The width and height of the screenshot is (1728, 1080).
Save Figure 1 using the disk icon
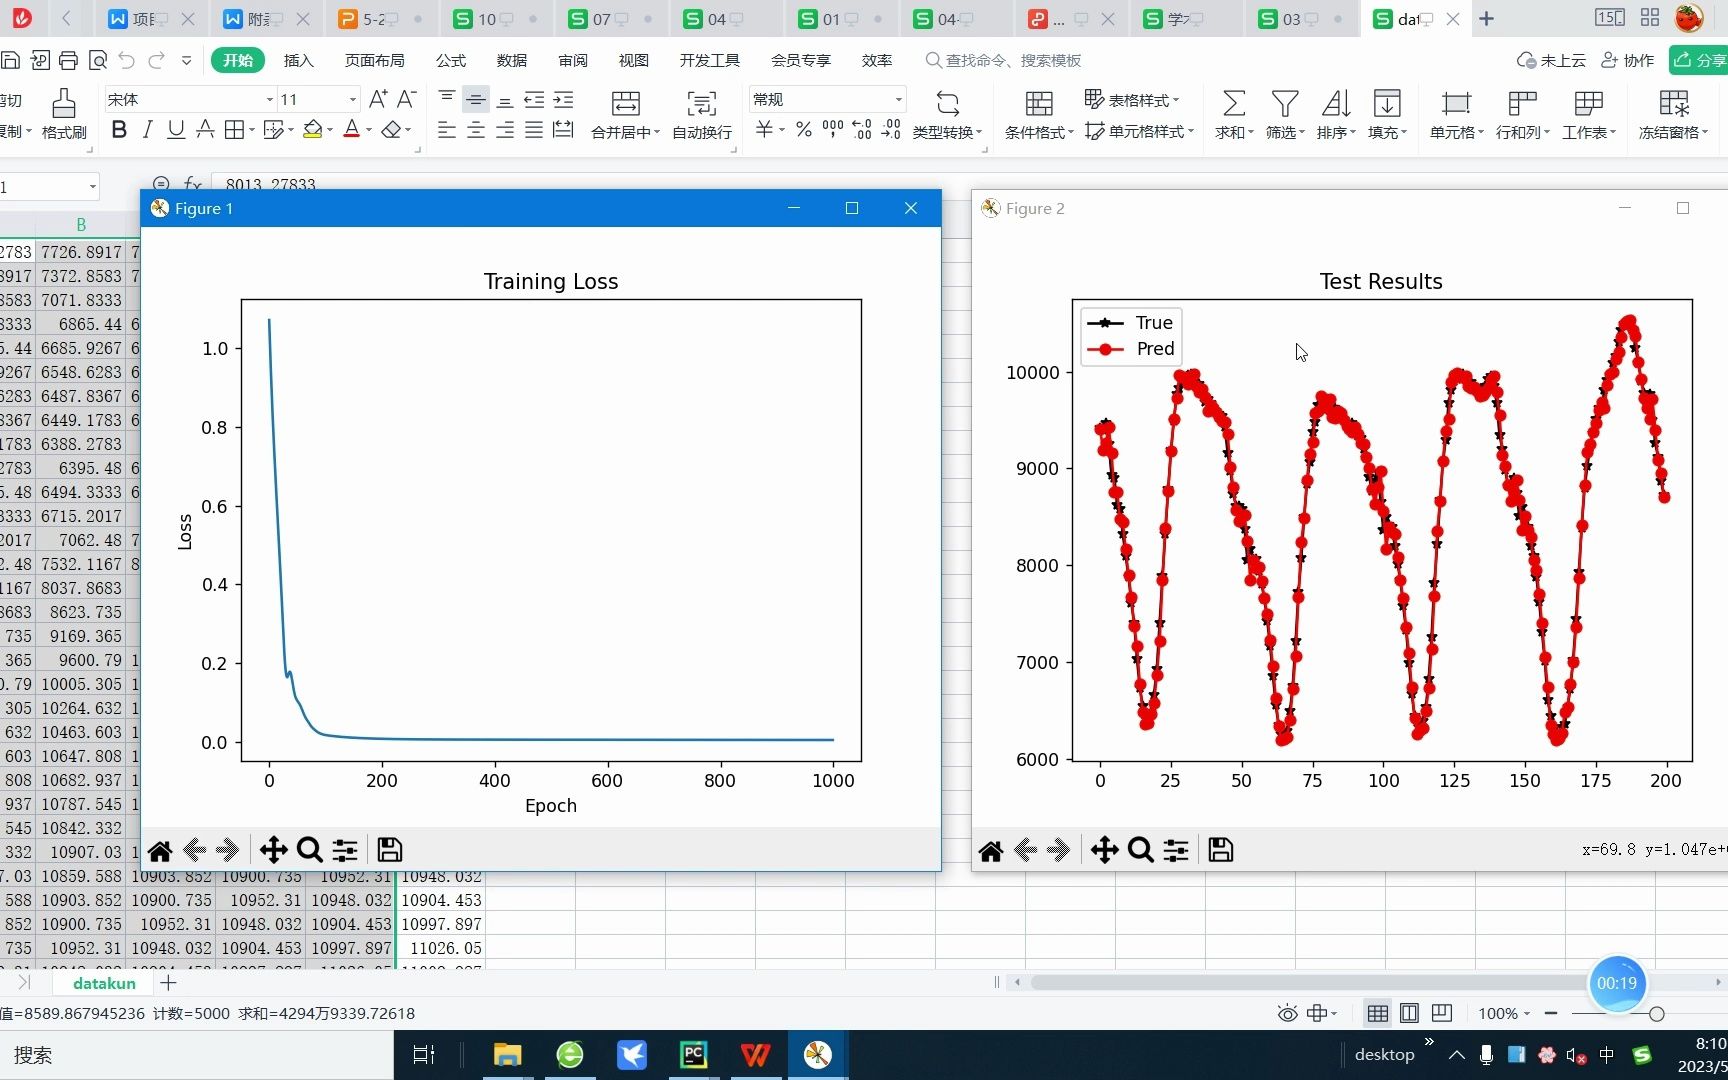point(390,851)
